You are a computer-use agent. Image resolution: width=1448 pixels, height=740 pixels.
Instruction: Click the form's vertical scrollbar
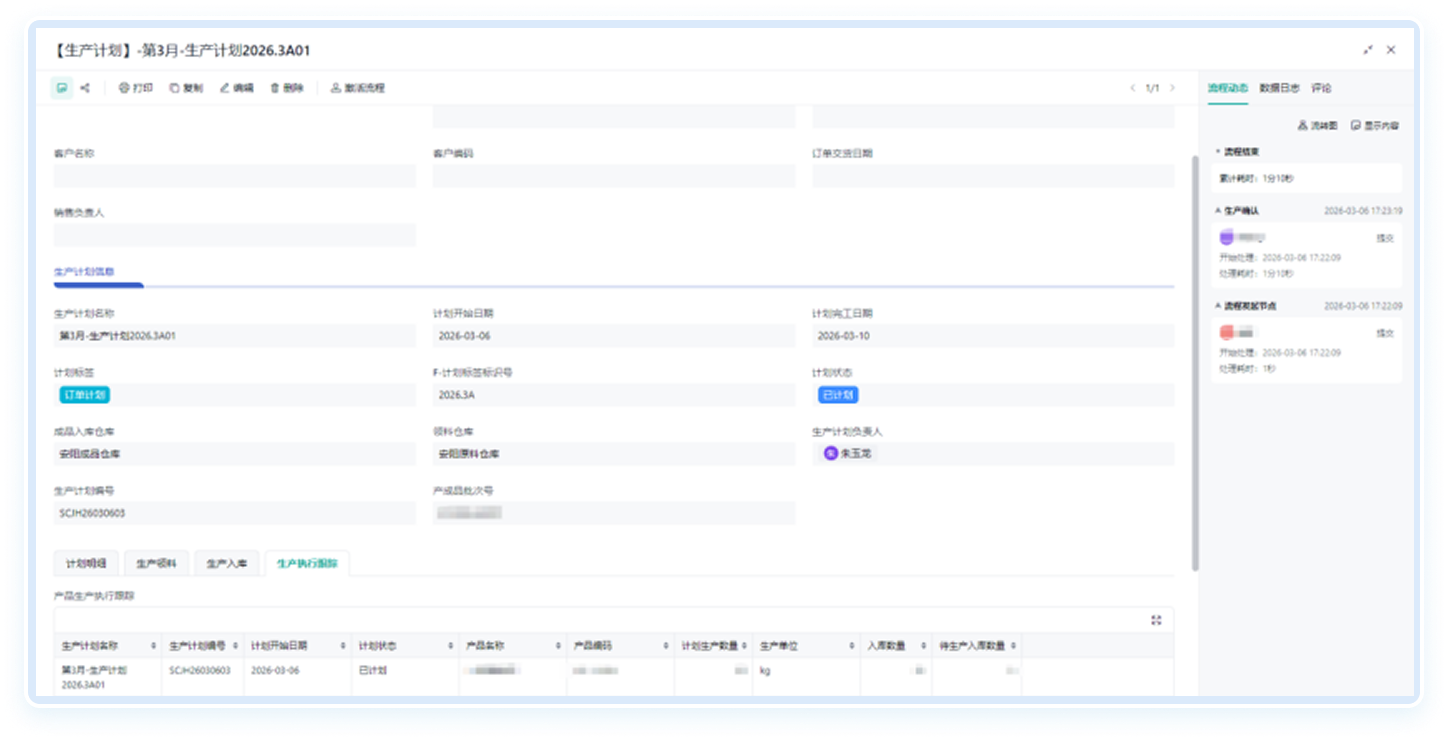point(1194,360)
